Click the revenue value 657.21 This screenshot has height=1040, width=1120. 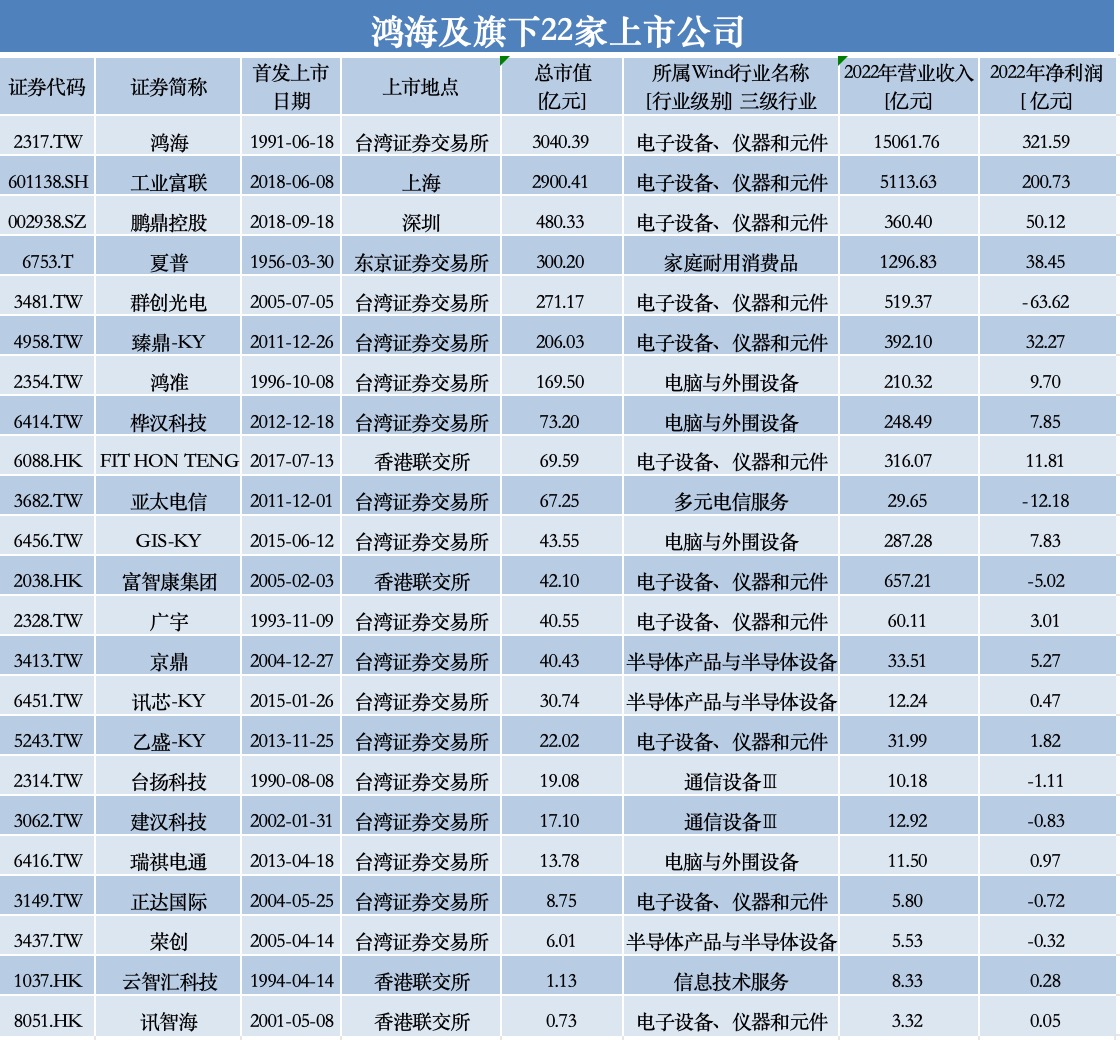(x=908, y=581)
